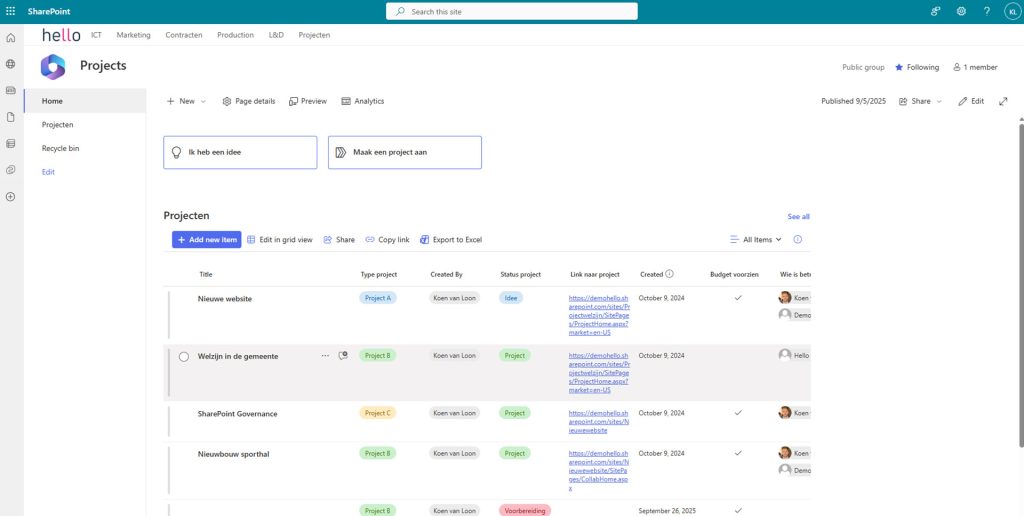Viewport: 1024px width, 516px height.
Task: Click Maak een project aan button
Action: click(405, 152)
